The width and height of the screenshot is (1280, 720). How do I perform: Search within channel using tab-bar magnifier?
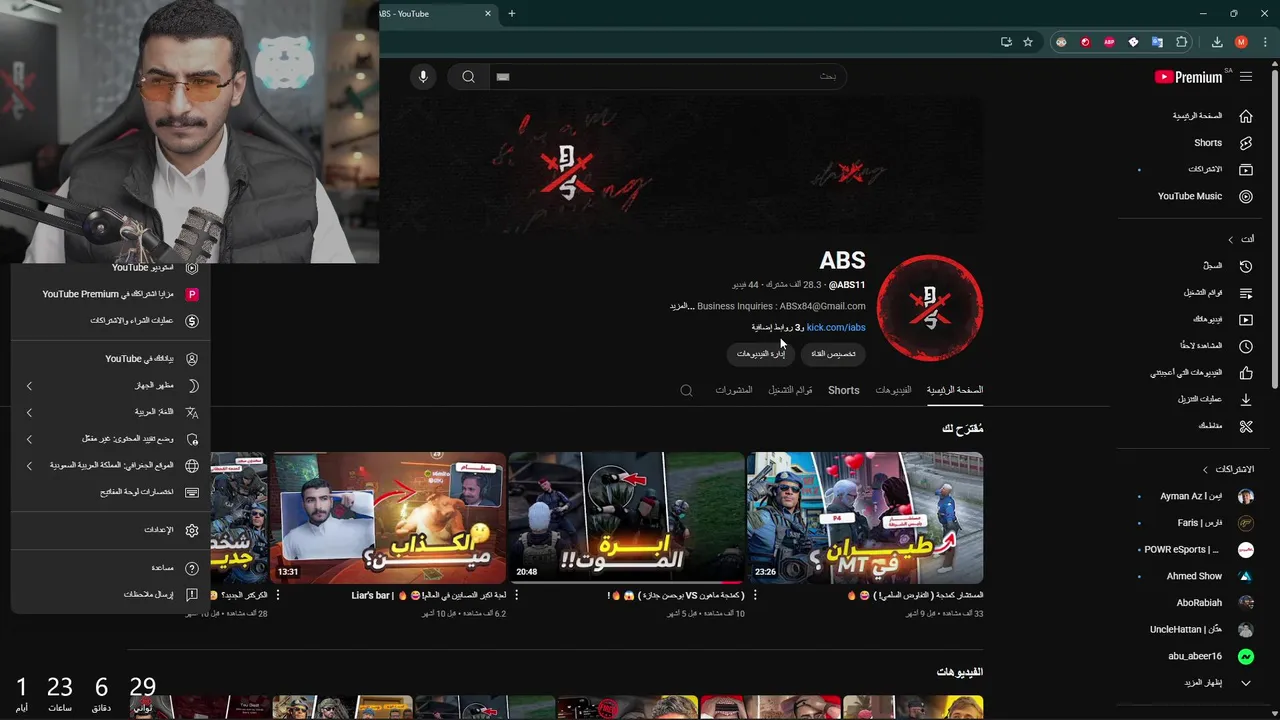(x=686, y=390)
